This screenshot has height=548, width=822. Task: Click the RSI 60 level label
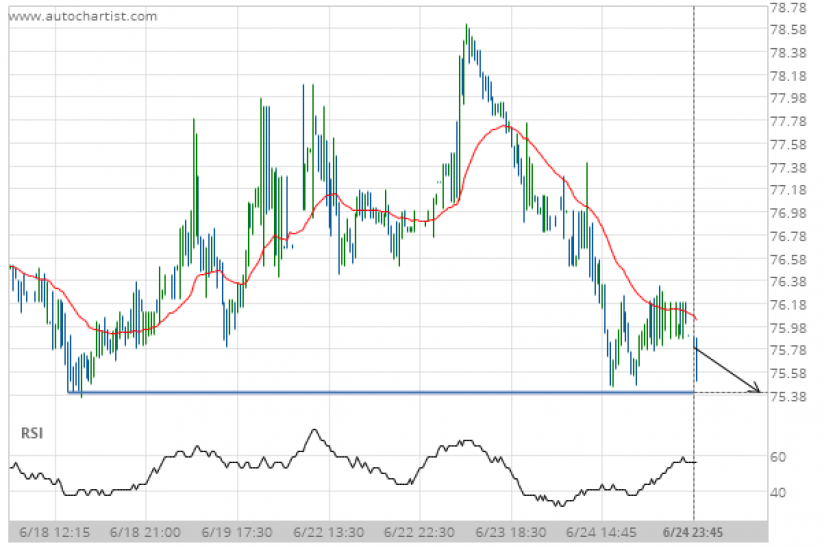(778, 457)
